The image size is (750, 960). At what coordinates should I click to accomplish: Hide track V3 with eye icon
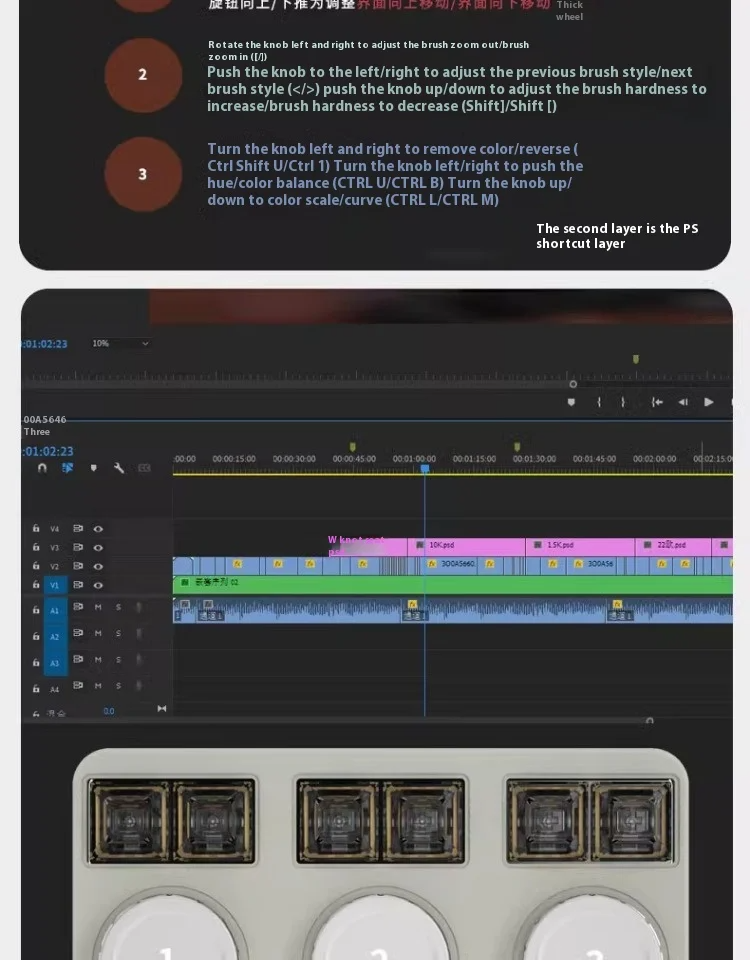click(98, 548)
